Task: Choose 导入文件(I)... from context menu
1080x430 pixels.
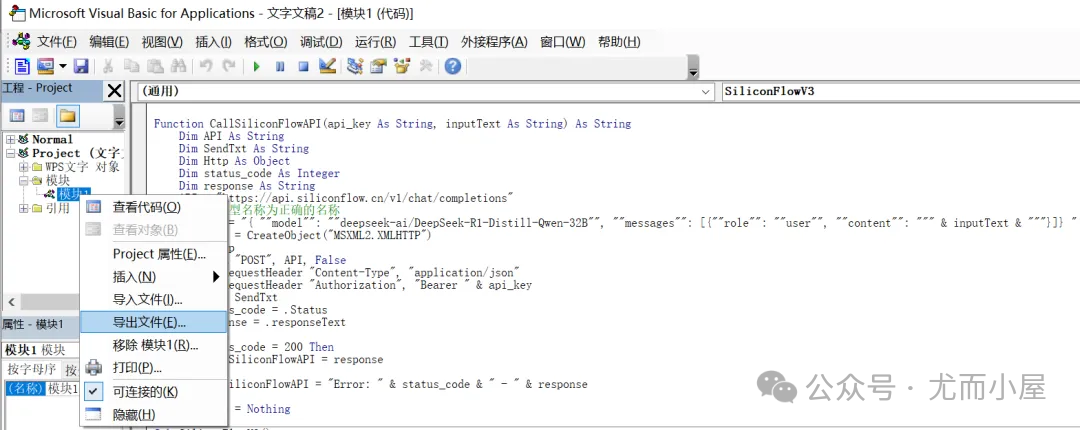Action: [154, 300]
